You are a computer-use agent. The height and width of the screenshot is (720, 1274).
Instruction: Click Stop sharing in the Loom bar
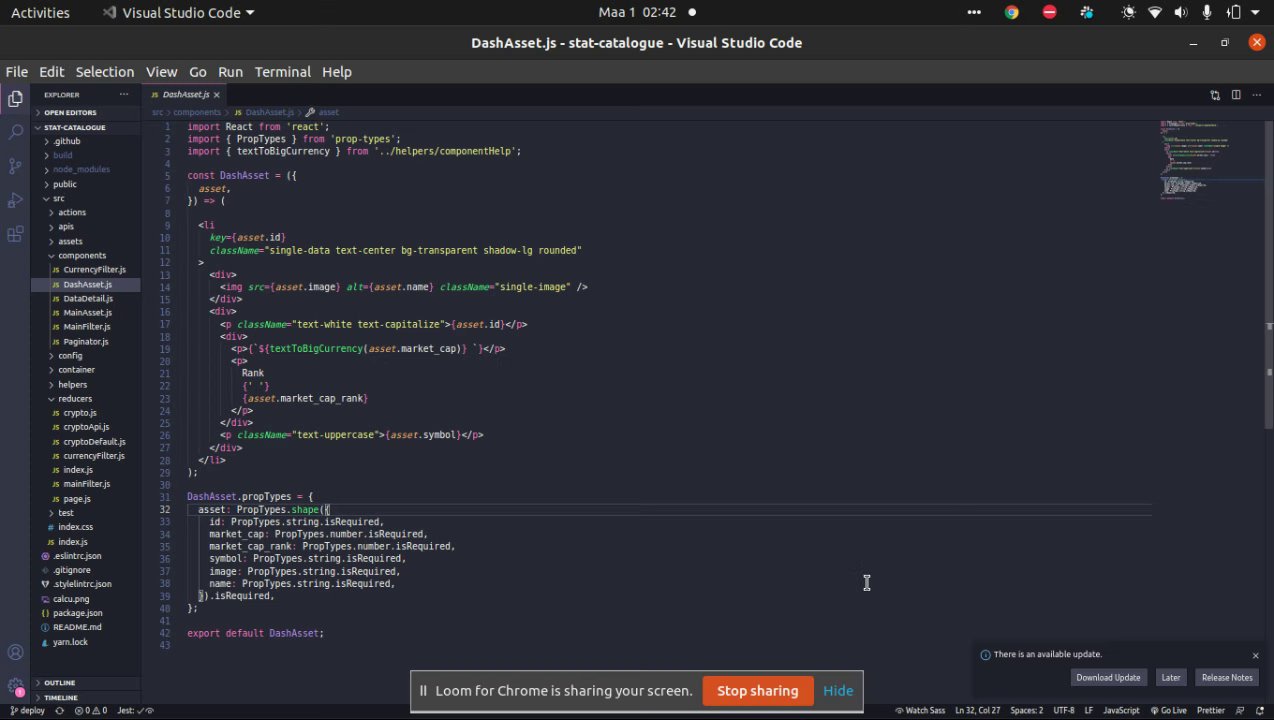pos(757,691)
